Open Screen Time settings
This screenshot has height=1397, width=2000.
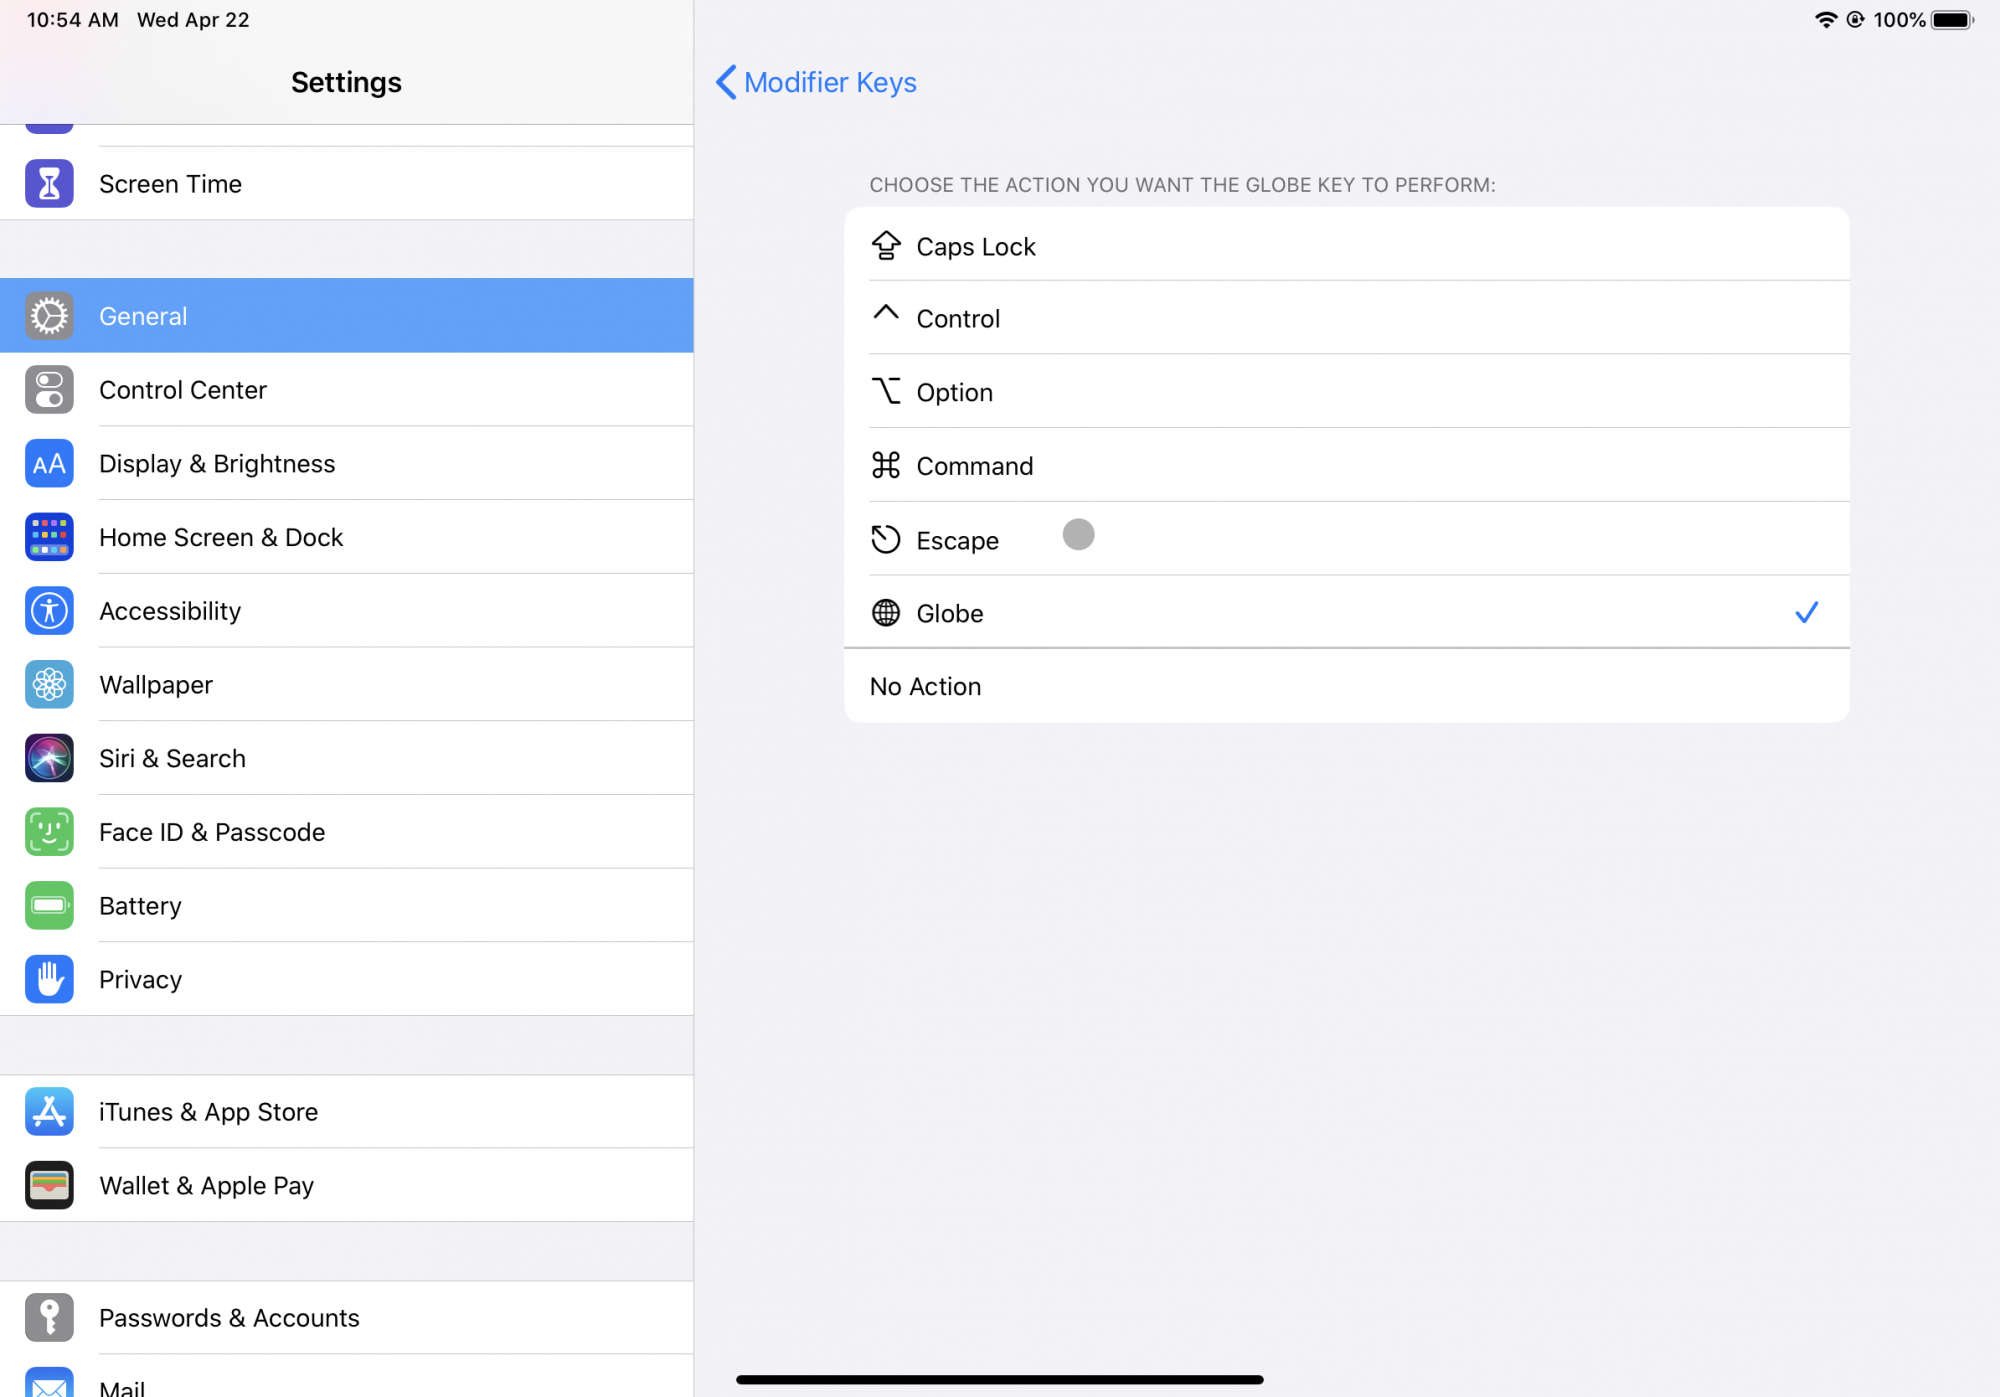pos(347,183)
